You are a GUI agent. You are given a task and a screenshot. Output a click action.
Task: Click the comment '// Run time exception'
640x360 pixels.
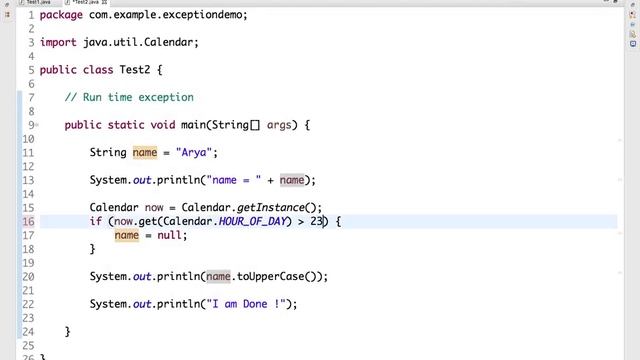pos(129,97)
